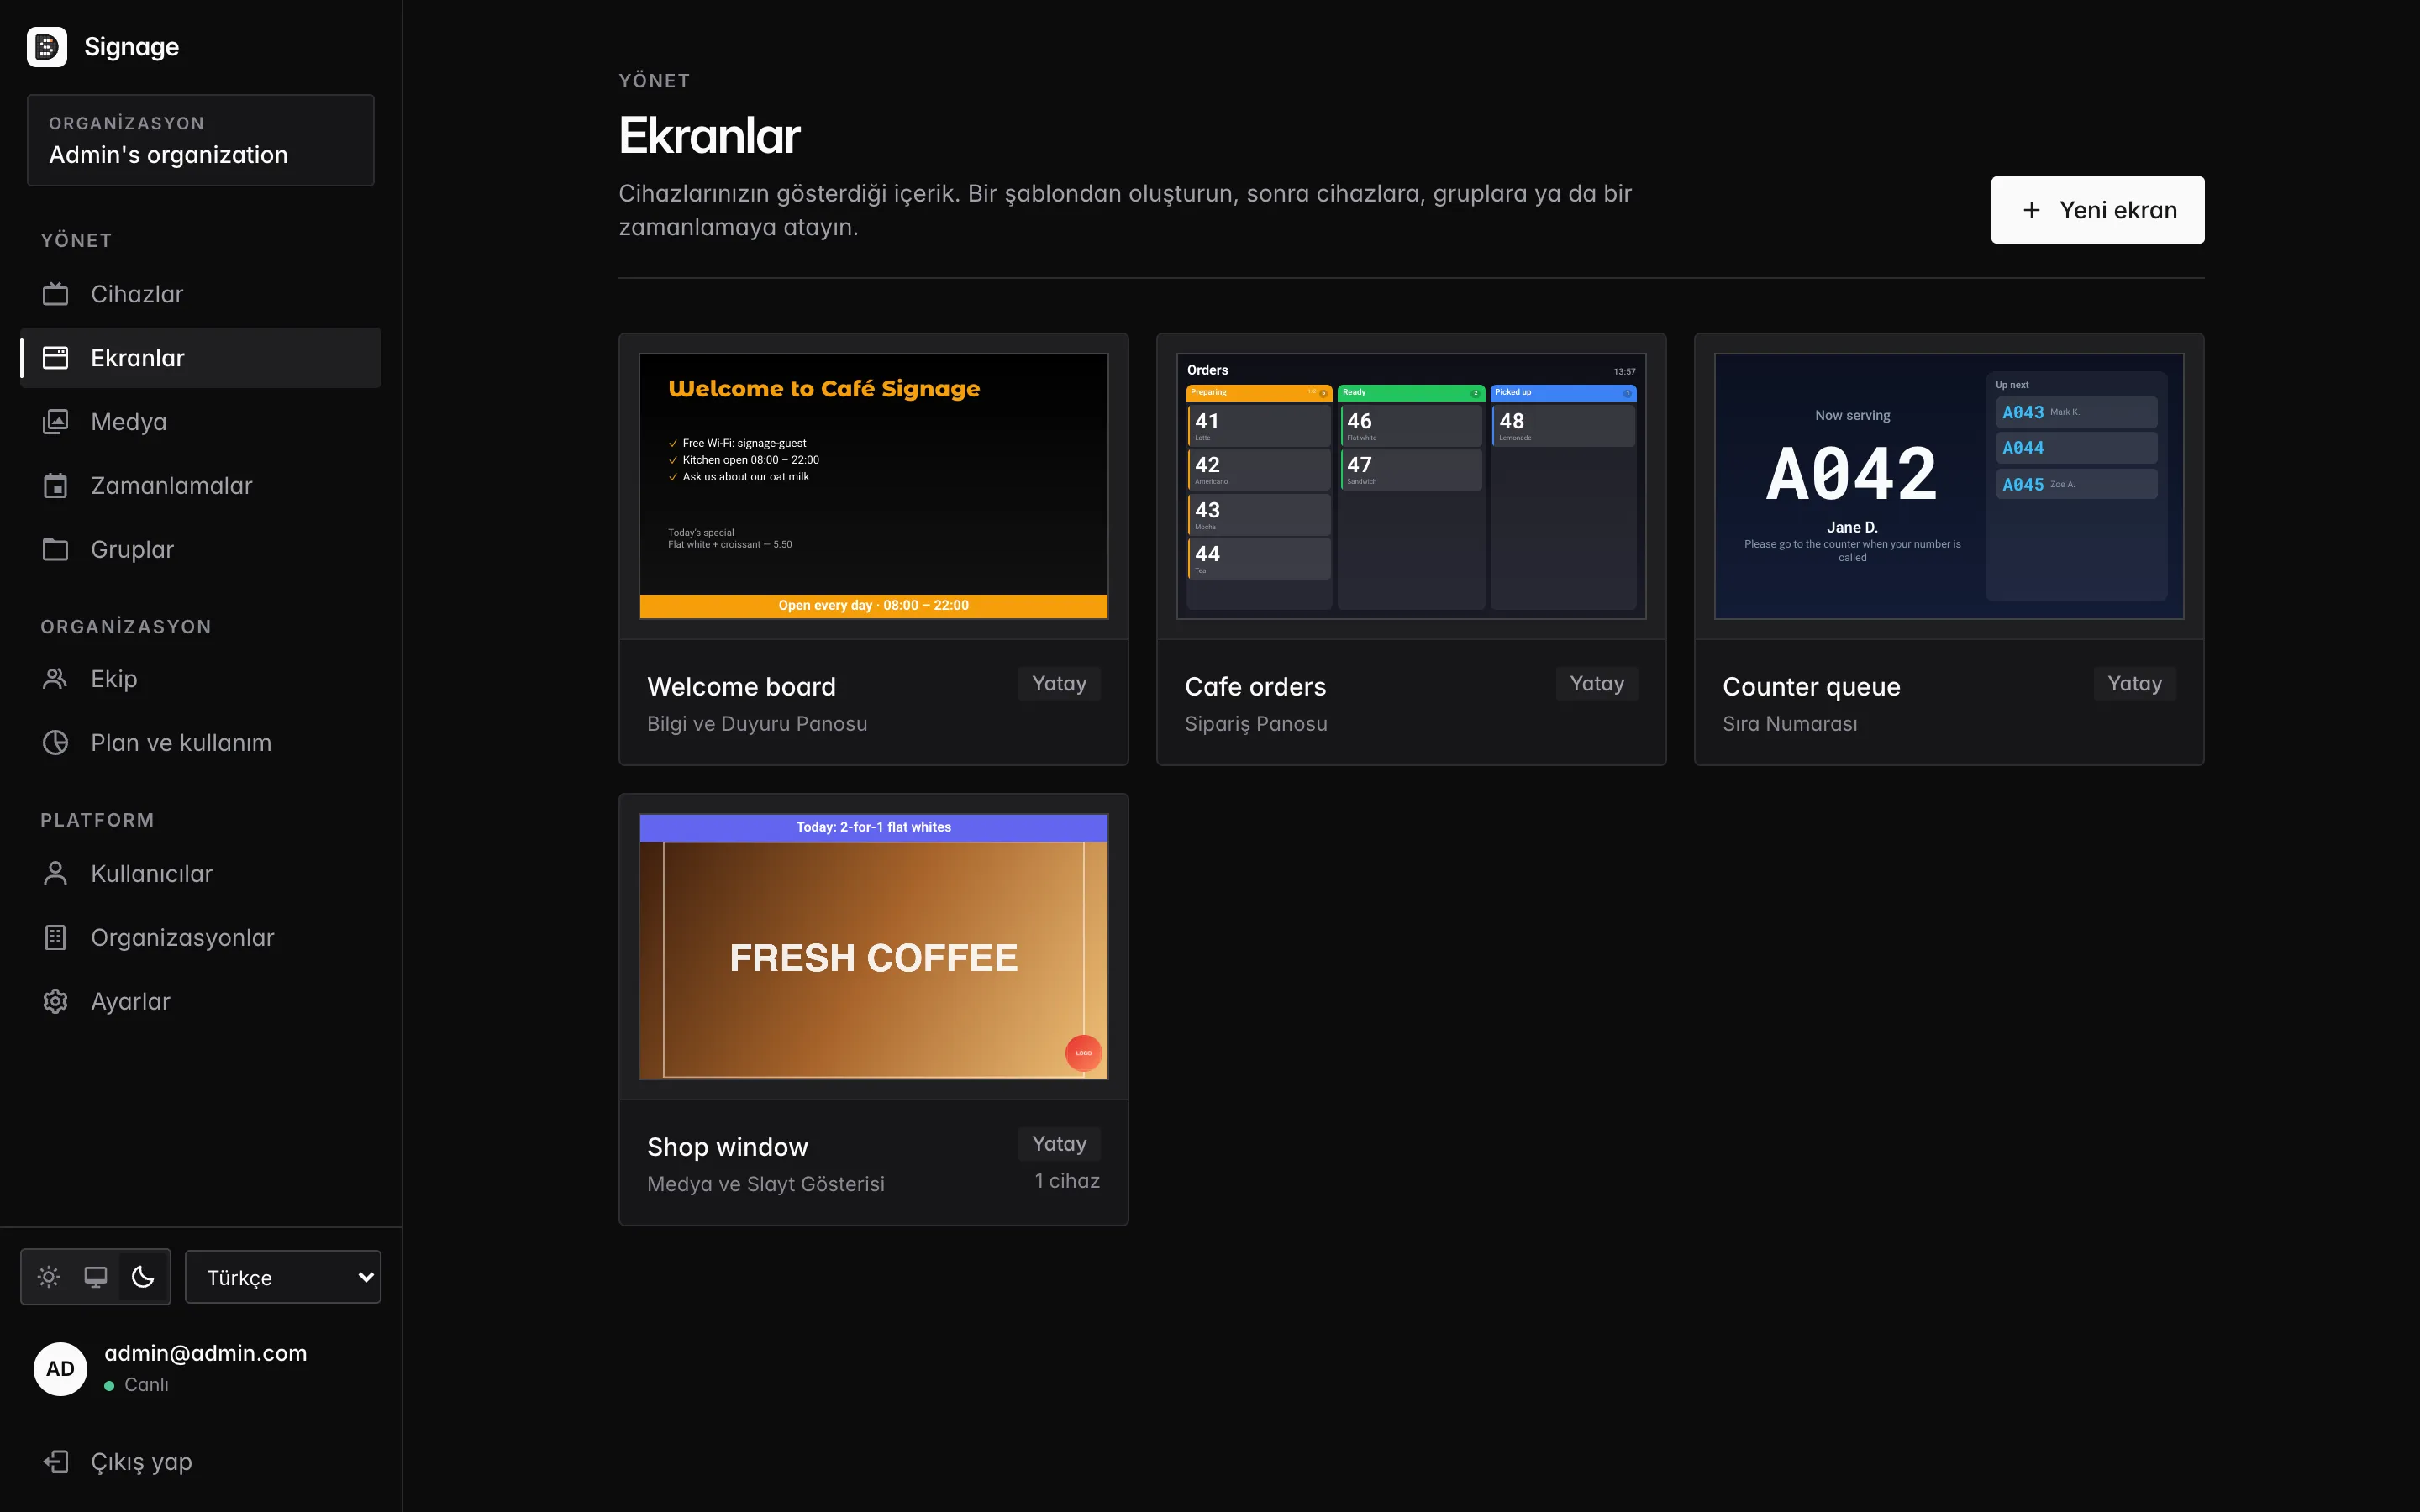
Task: Open the Admin's organization switcher
Action: coord(201,140)
